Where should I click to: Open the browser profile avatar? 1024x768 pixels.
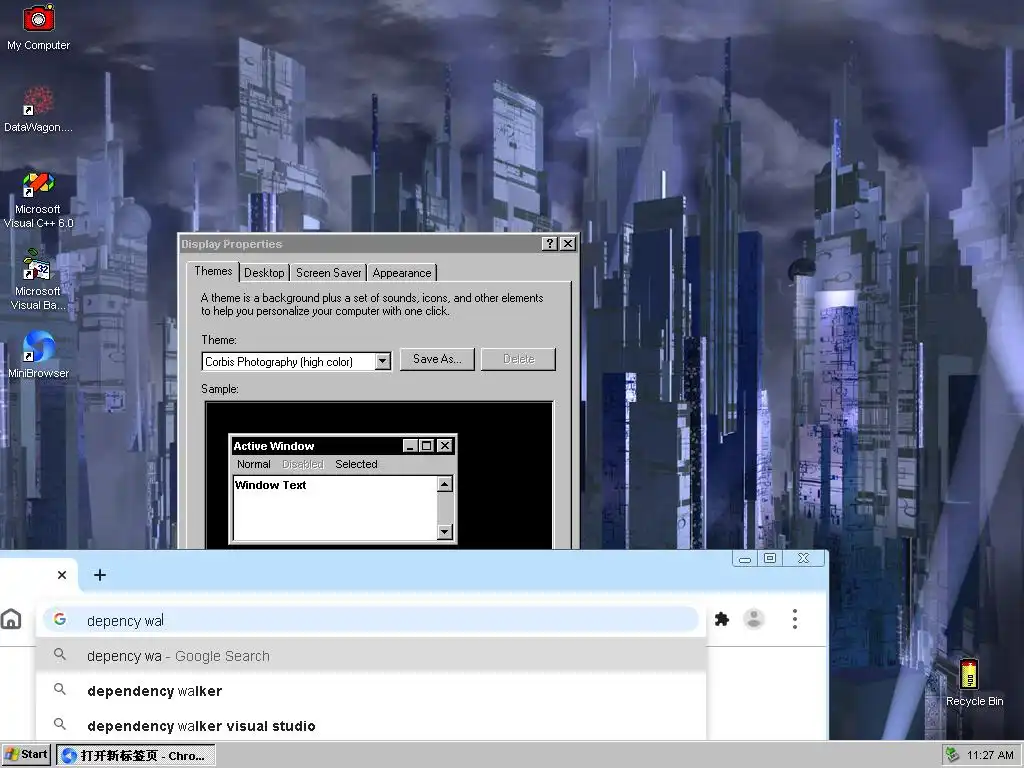tap(754, 619)
